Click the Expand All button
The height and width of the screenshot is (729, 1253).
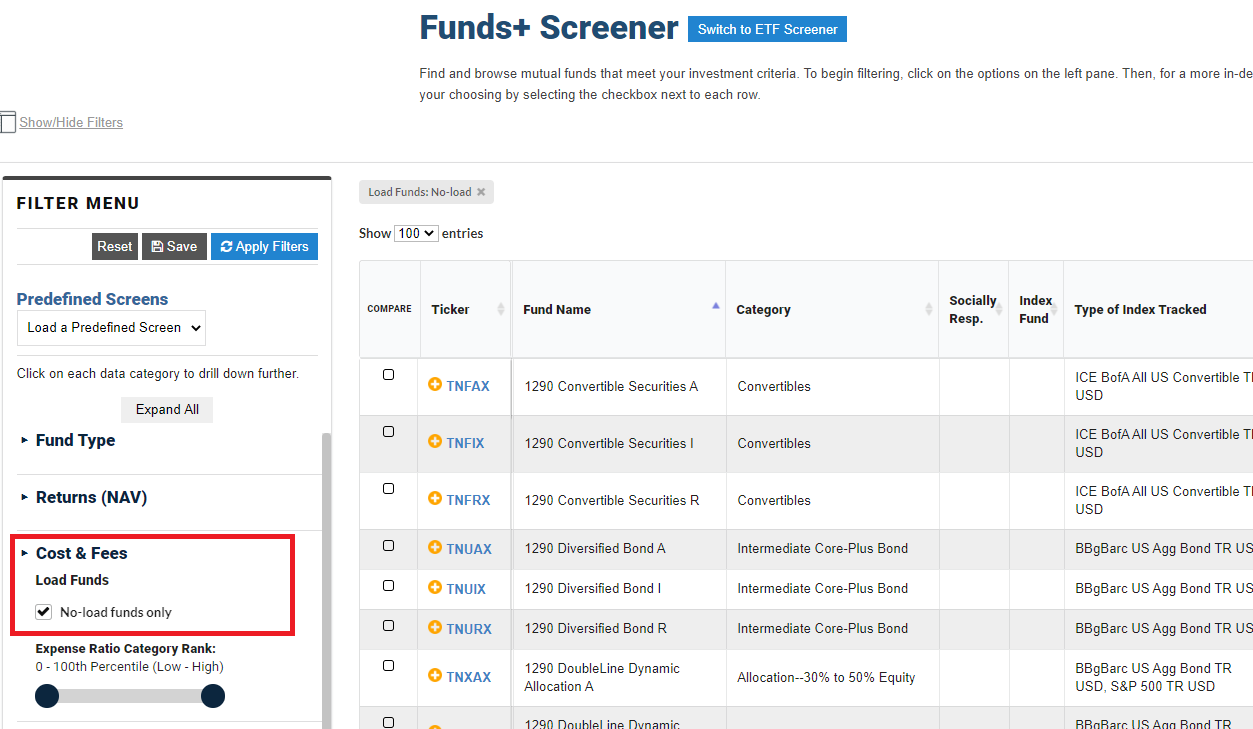coord(167,410)
